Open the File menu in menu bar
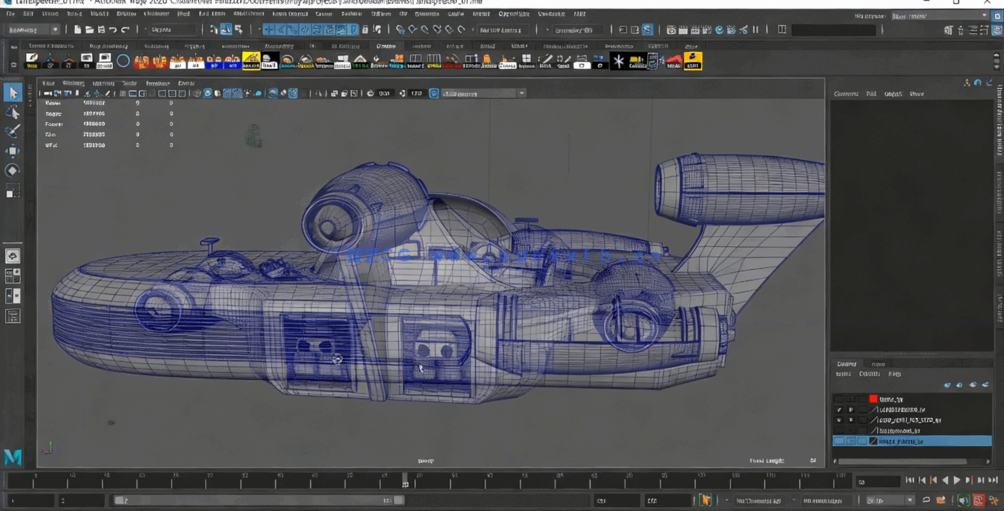The height and width of the screenshot is (511, 1004). (11, 14)
